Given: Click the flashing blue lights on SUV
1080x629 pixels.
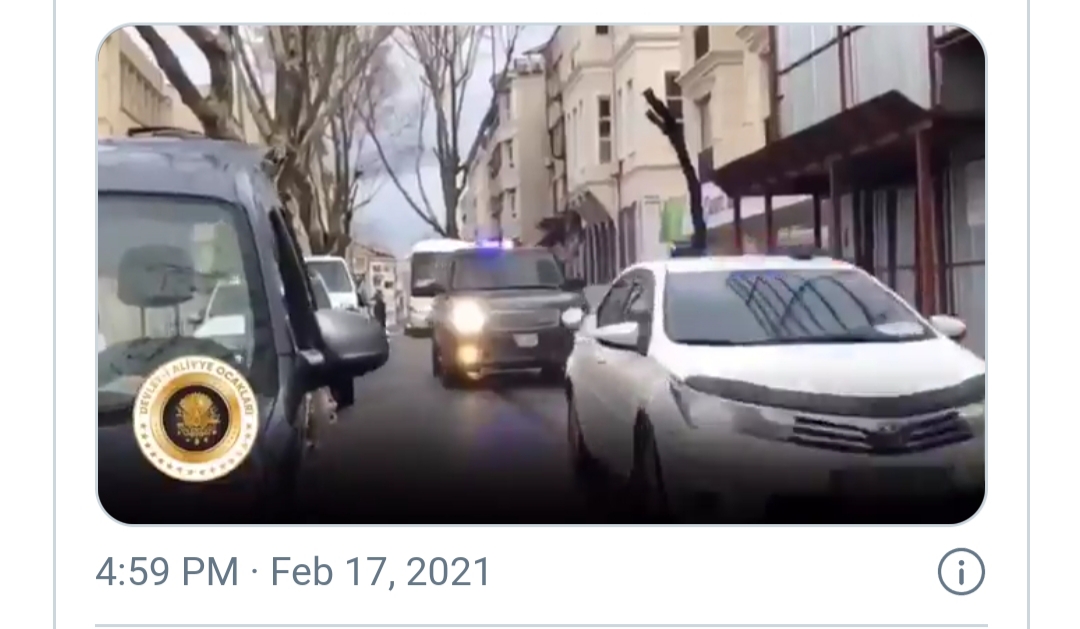Looking at the screenshot, I should [493, 244].
